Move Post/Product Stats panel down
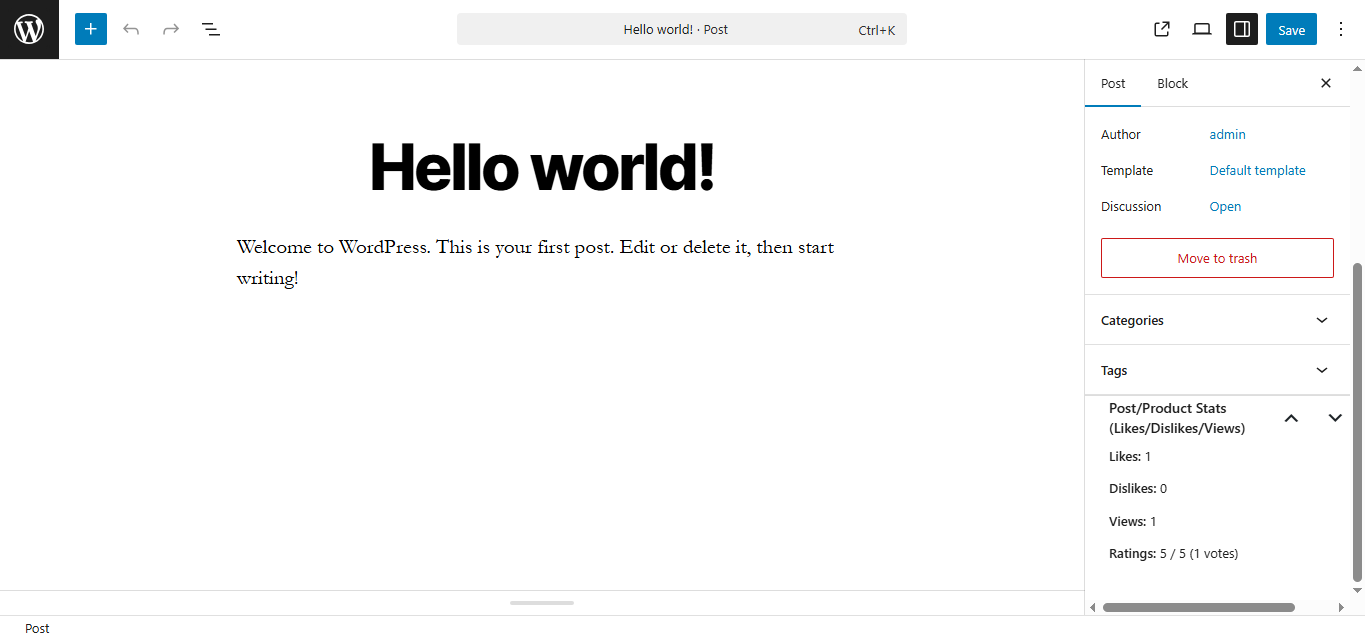The height and width of the screenshot is (637, 1365). coord(1335,418)
